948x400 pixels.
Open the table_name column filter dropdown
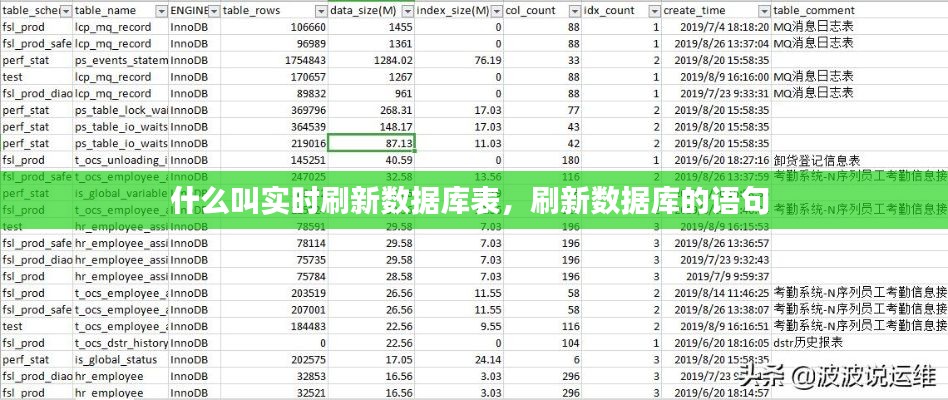pos(160,10)
